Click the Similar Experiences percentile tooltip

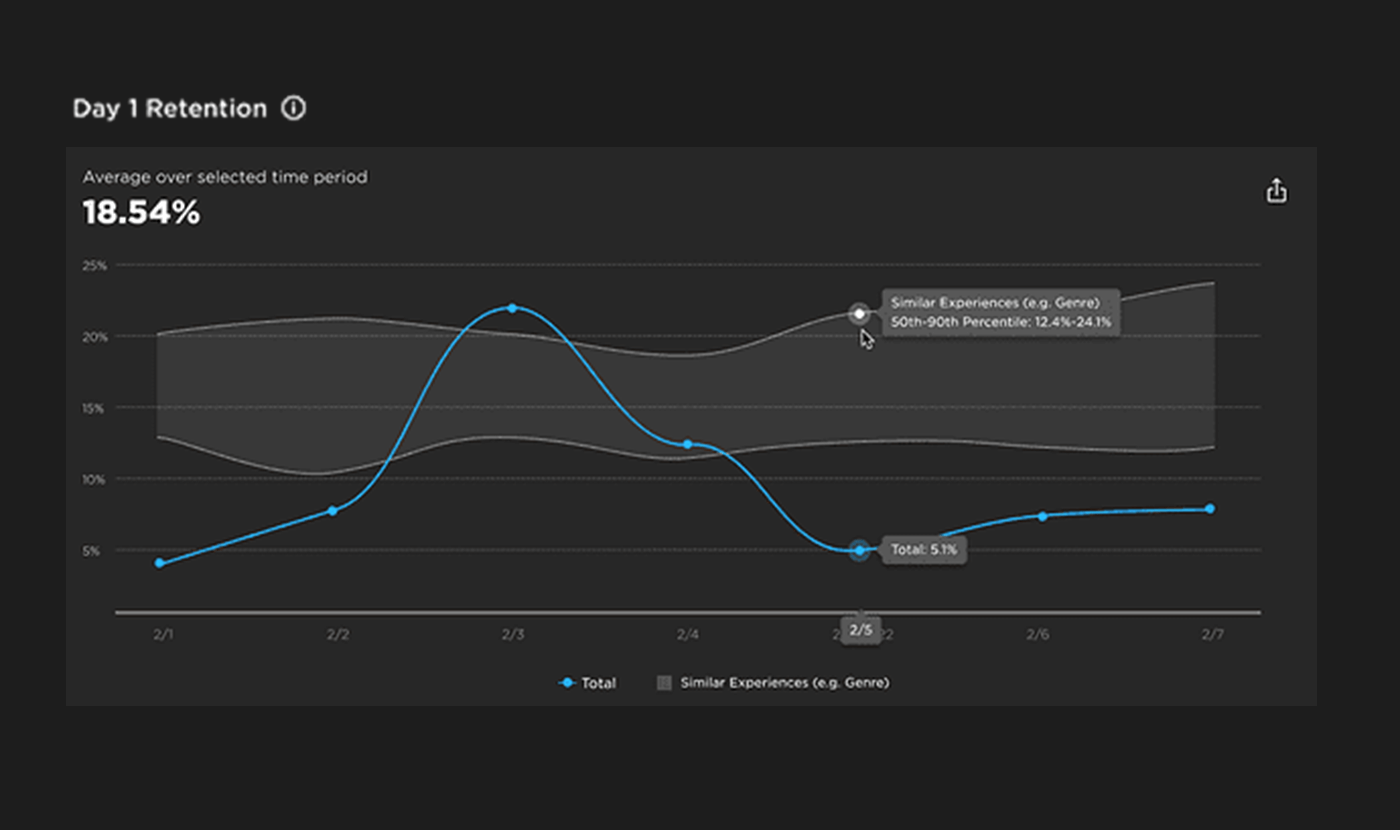click(x=1000, y=312)
